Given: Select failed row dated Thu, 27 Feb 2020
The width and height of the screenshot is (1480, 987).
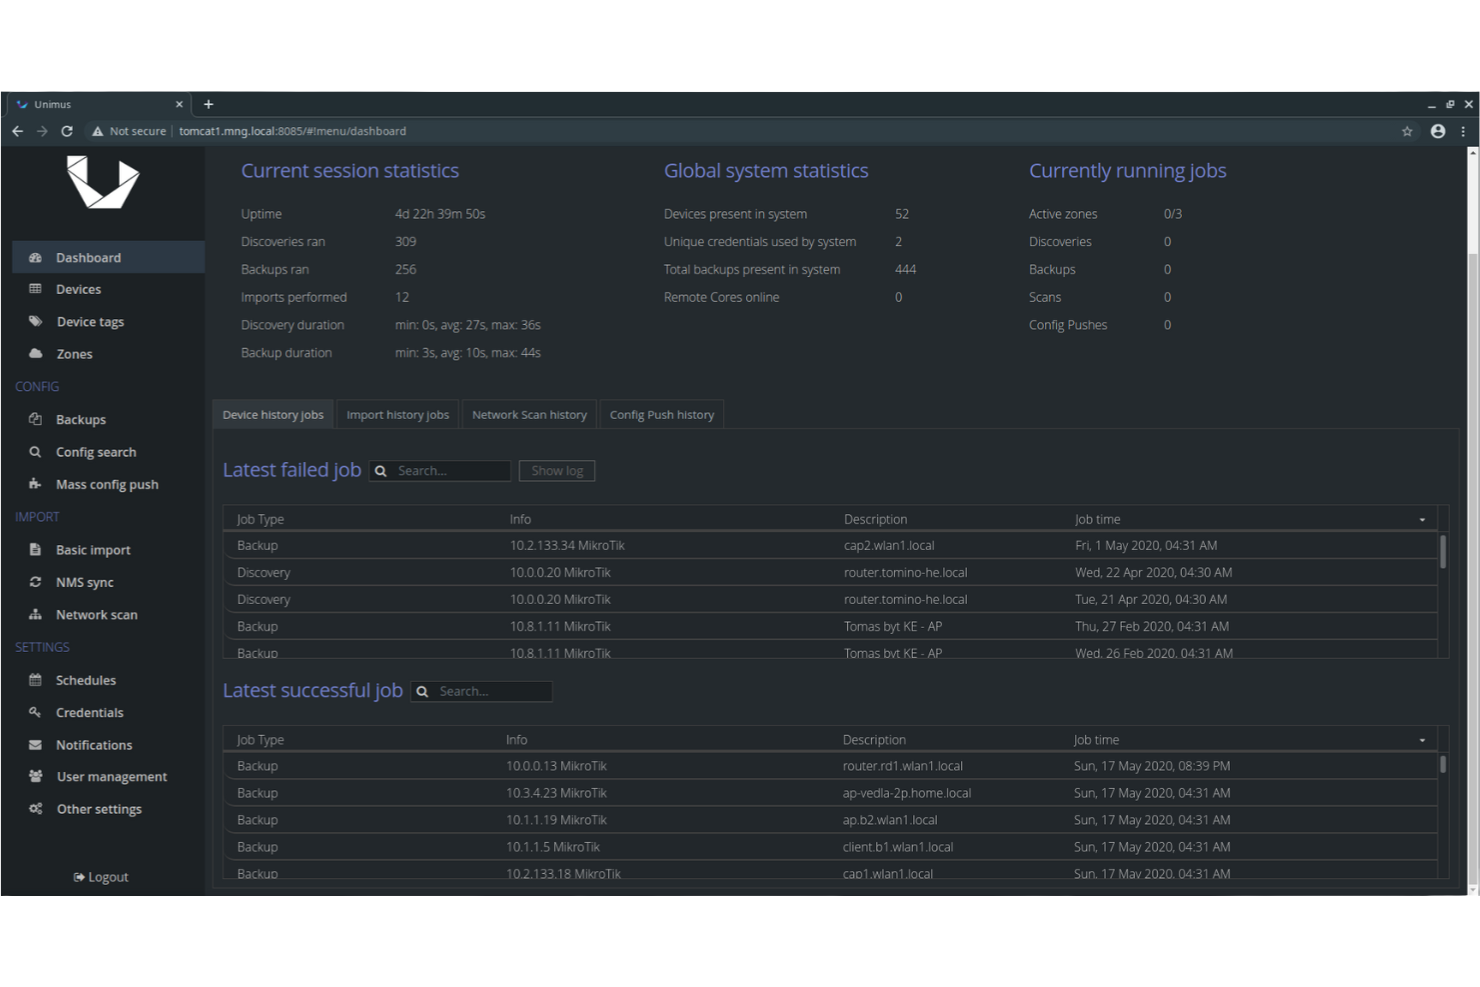Looking at the screenshot, I should [x=830, y=626].
